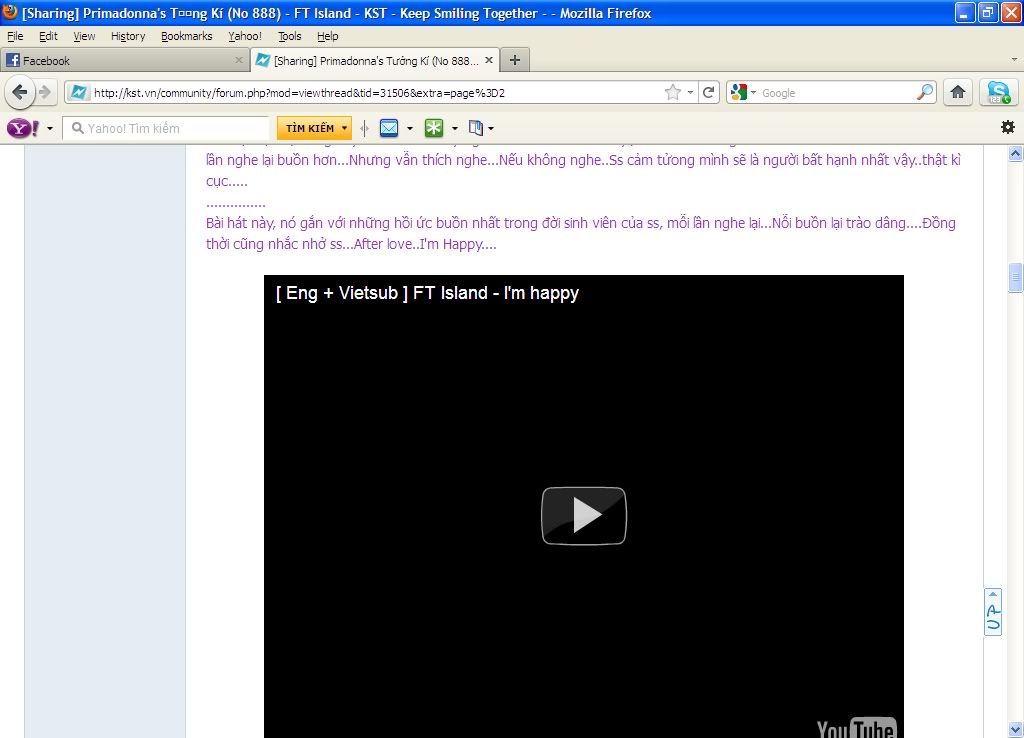Click the search magnifier in Google box
The image size is (1024, 738).
coord(925,92)
